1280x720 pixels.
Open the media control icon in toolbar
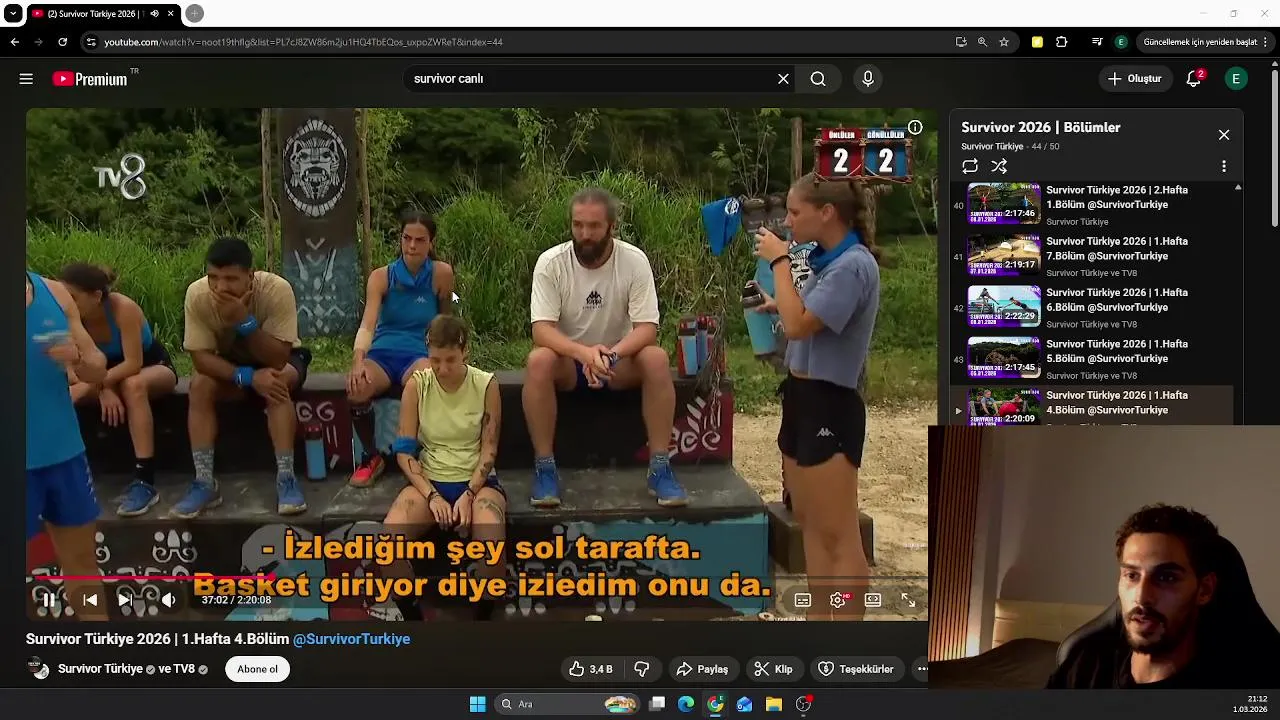click(1097, 42)
